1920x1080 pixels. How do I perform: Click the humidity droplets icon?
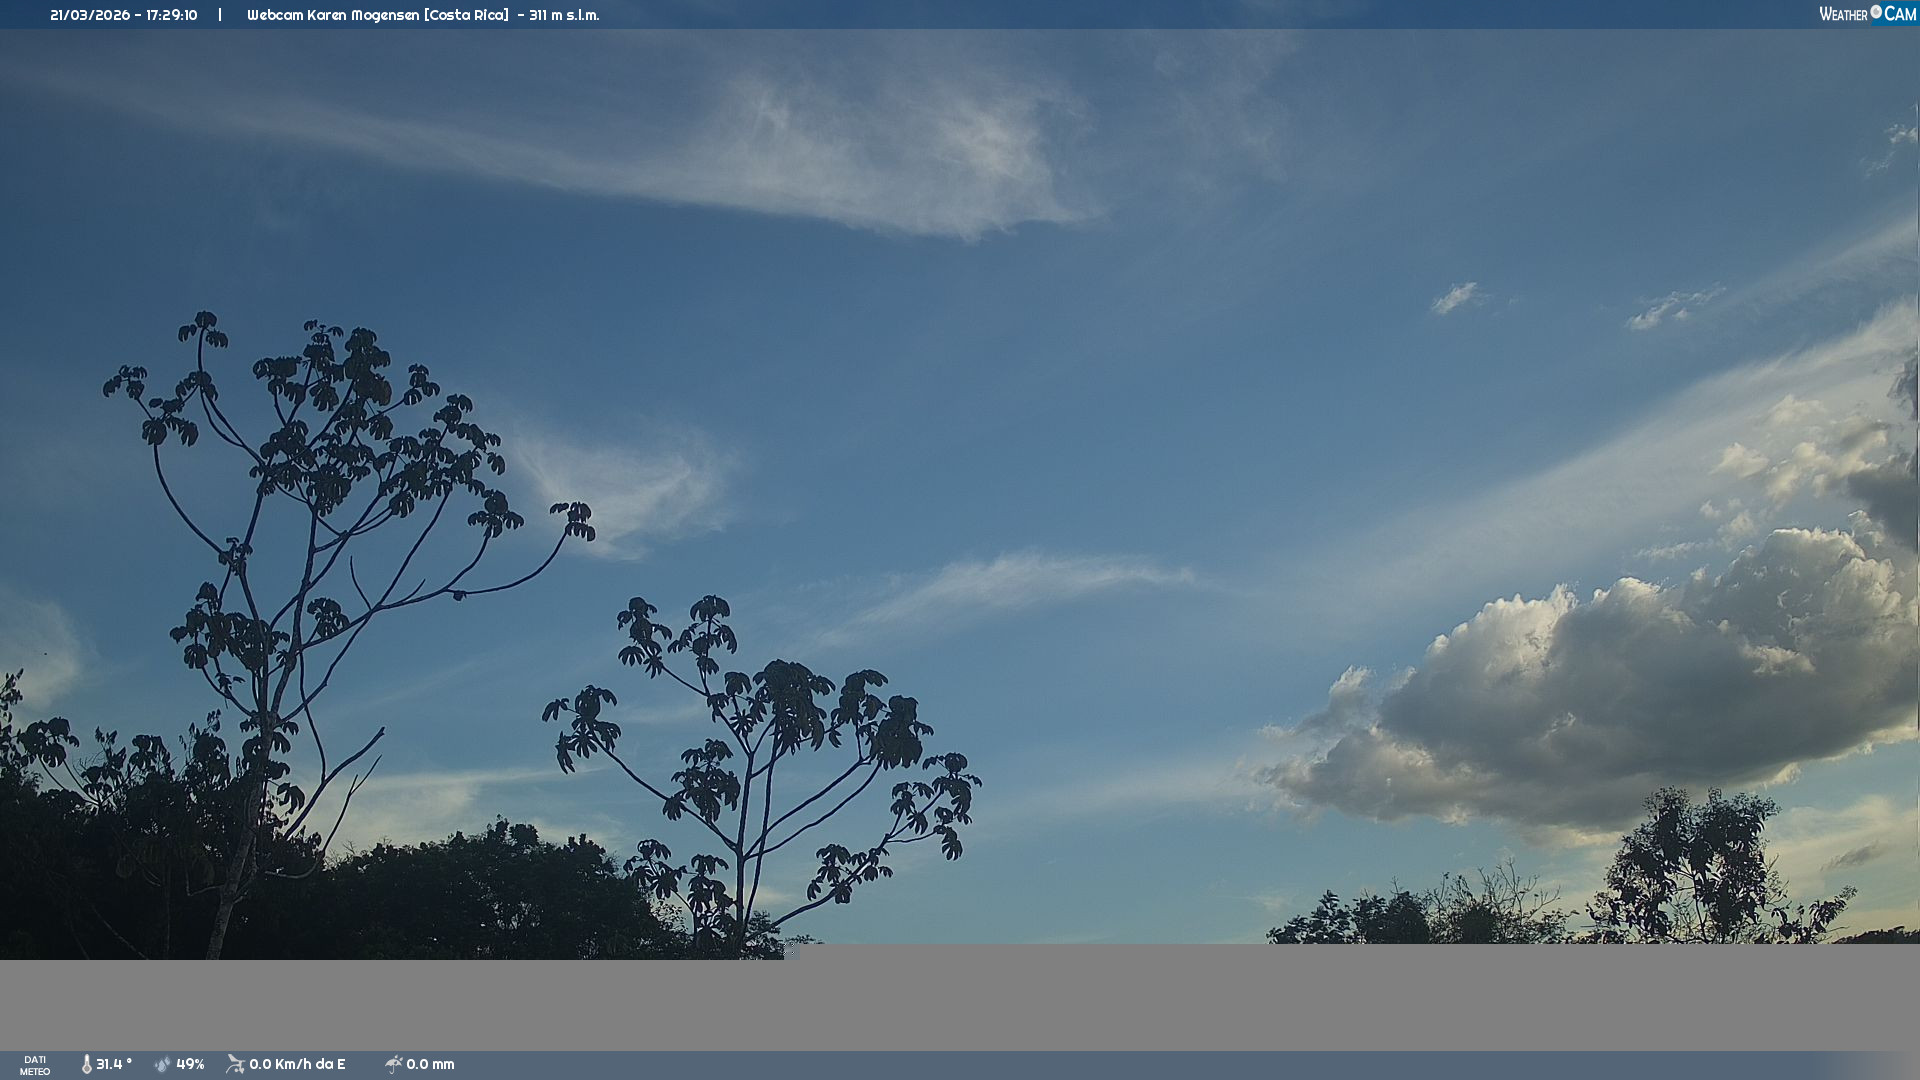(162, 1064)
